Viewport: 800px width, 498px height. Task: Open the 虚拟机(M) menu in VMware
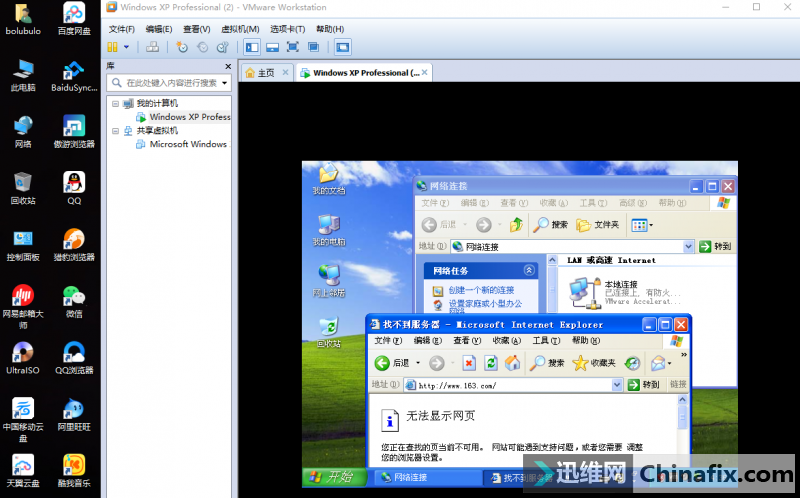[240, 29]
